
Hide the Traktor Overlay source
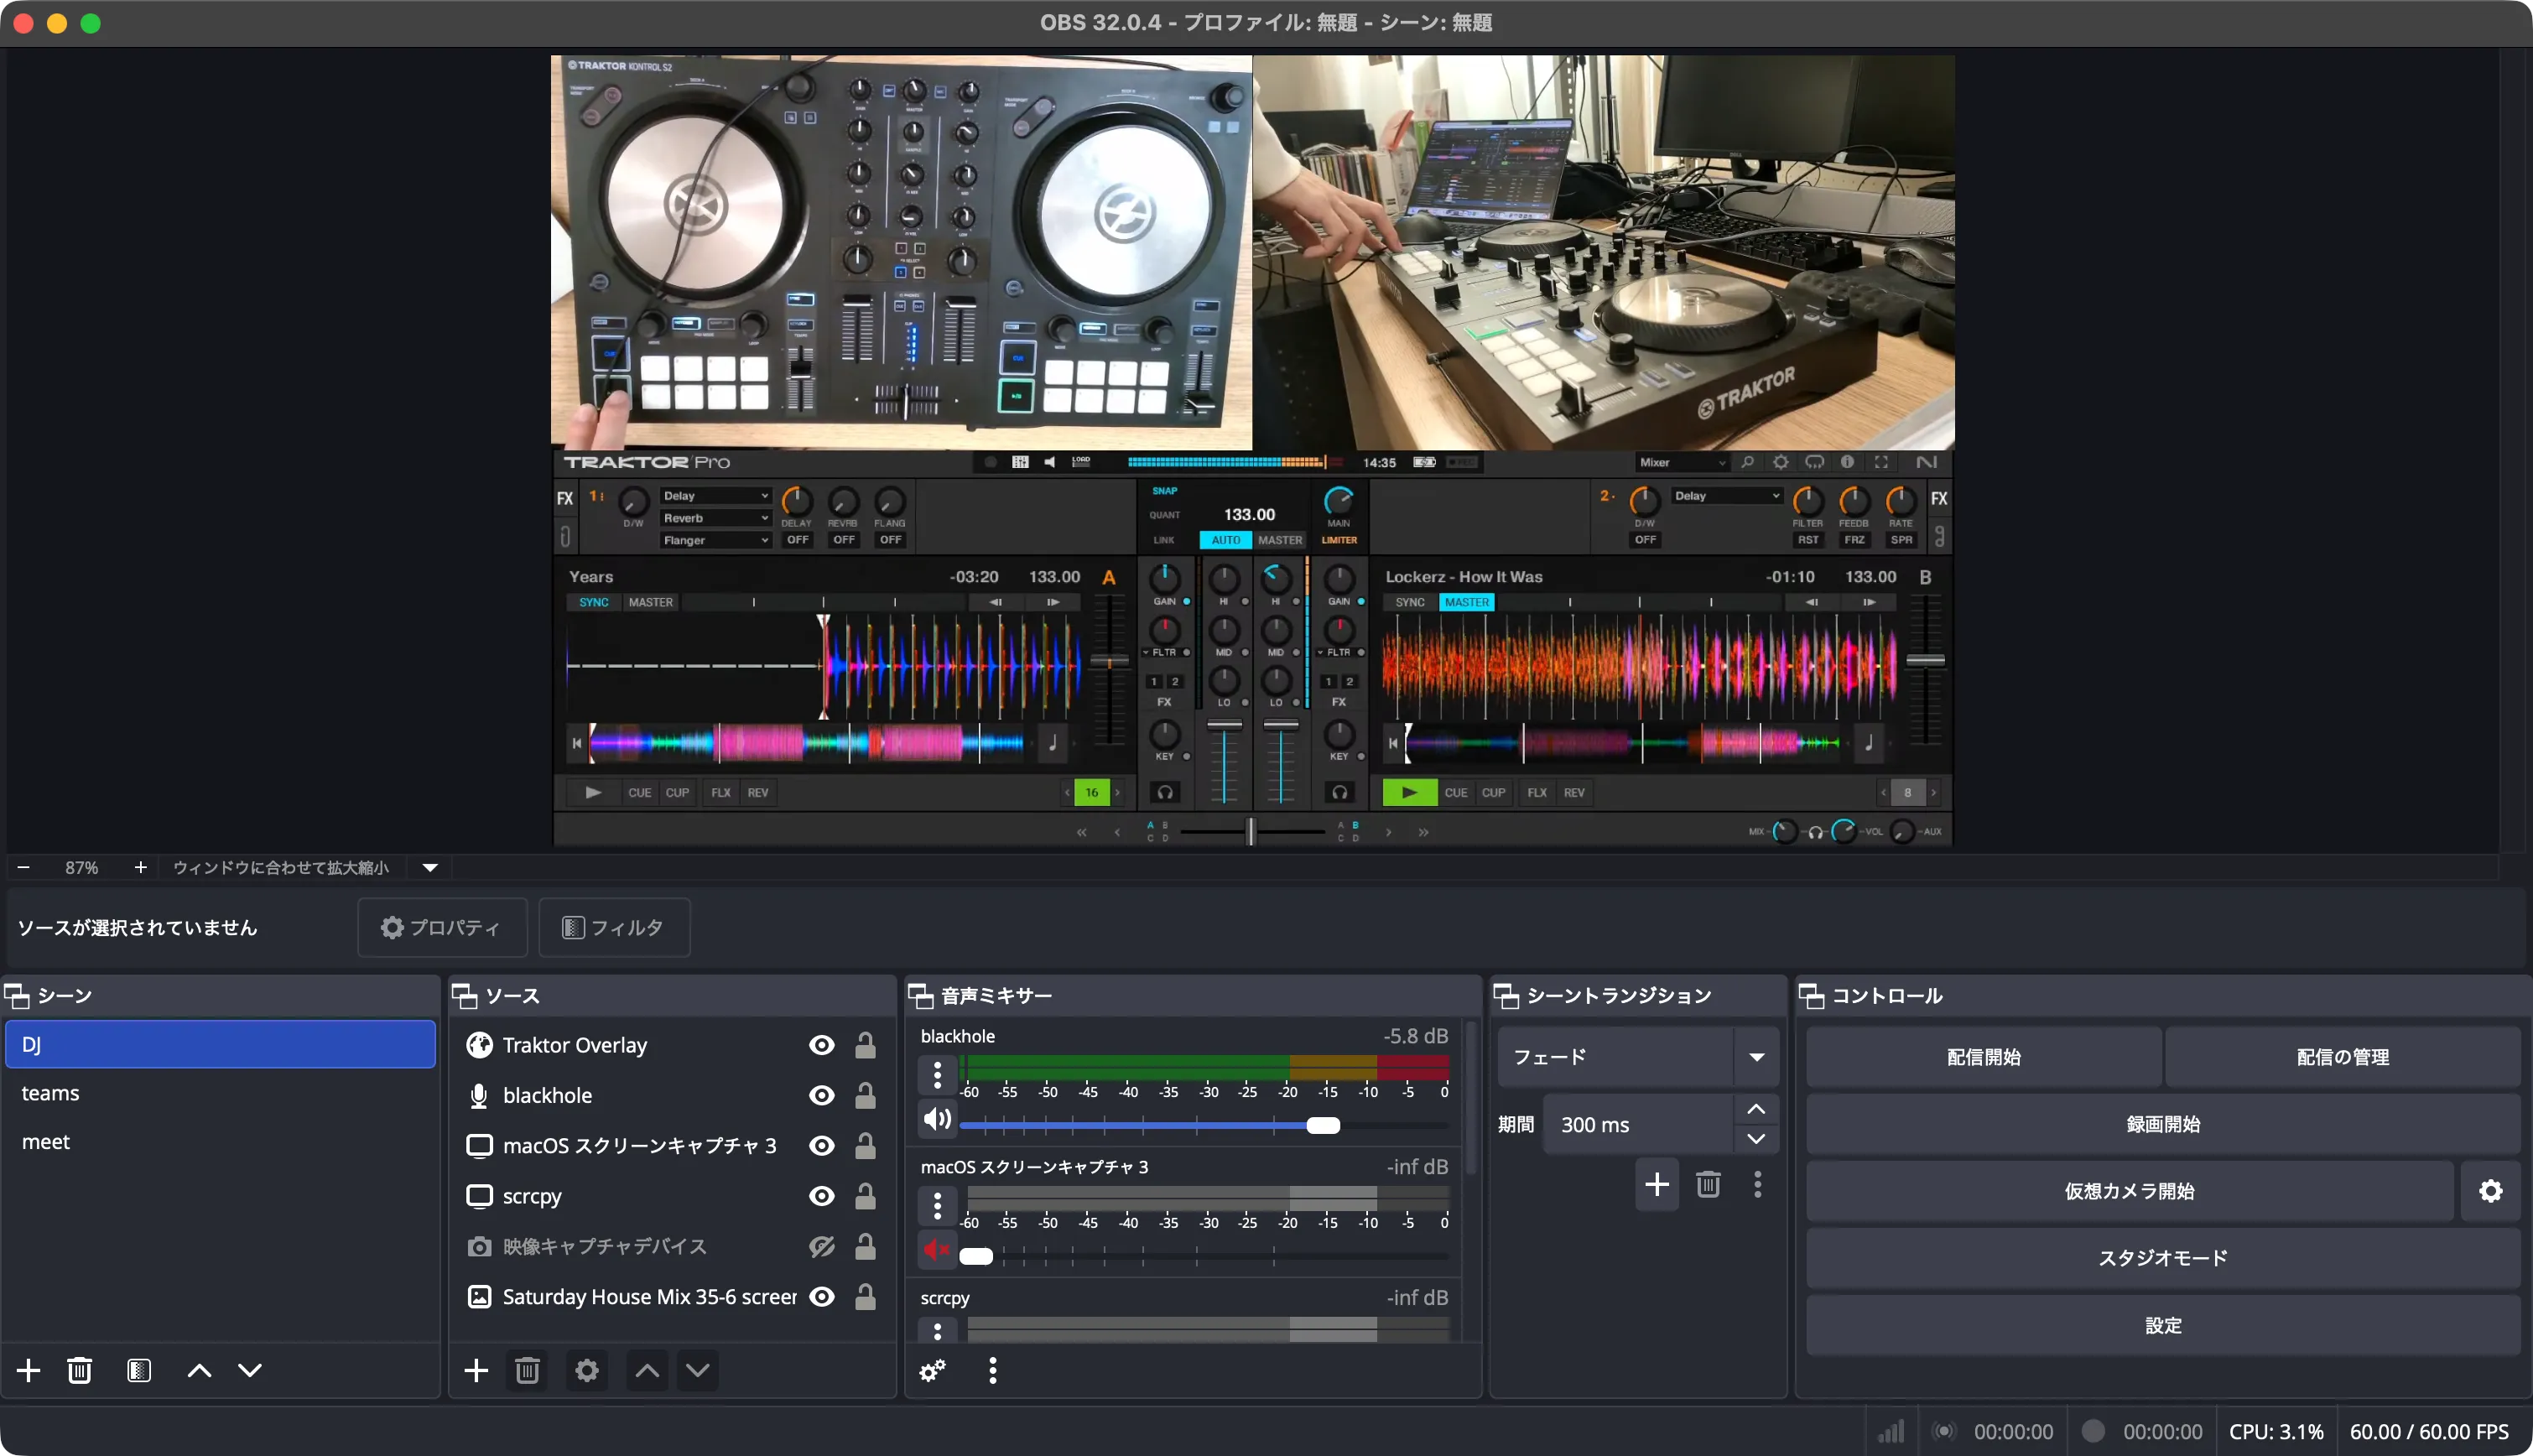pyautogui.click(x=821, y=1045)
